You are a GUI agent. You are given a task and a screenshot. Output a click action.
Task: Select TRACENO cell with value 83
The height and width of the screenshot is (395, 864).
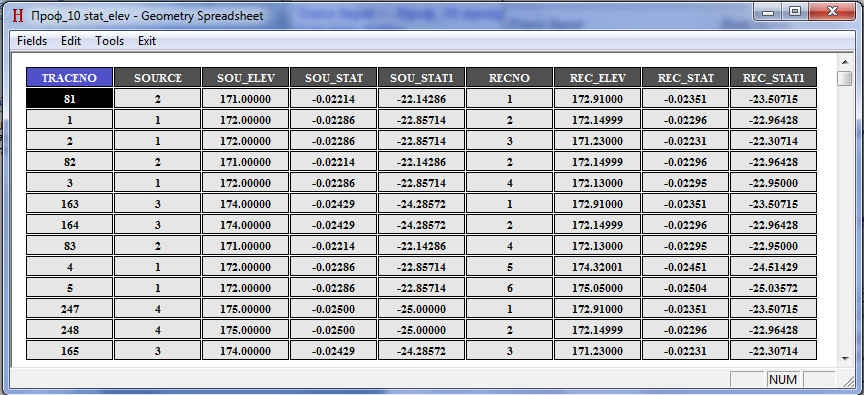[69, 246]
